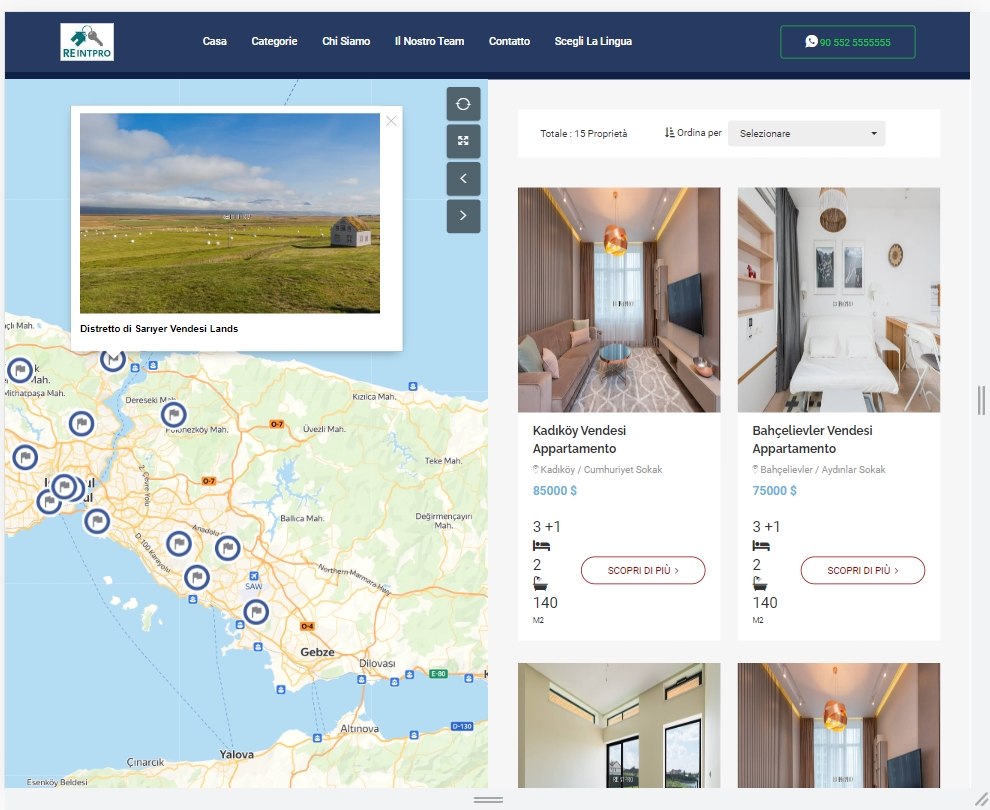This screenshot has height=810, width=990.
Task: Click the Sarıyer land photo in the map popup
Action: tap(230, 213)
